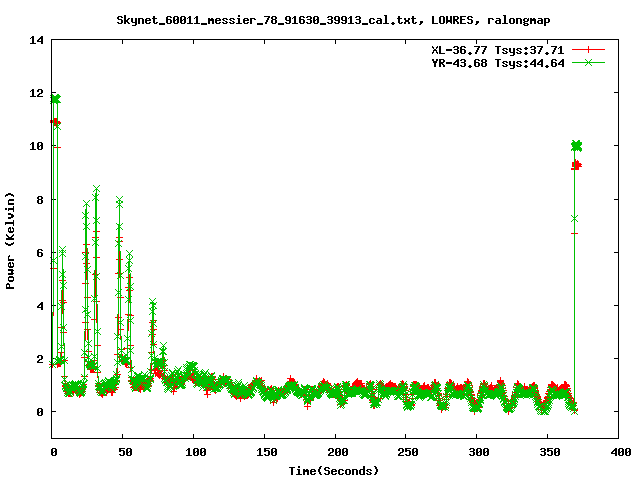This screenshot has height=480, width=640.
Task: Click the green calibration peak near 10 Kelvin
Action: pyautogui.click(x=576, y=146)
